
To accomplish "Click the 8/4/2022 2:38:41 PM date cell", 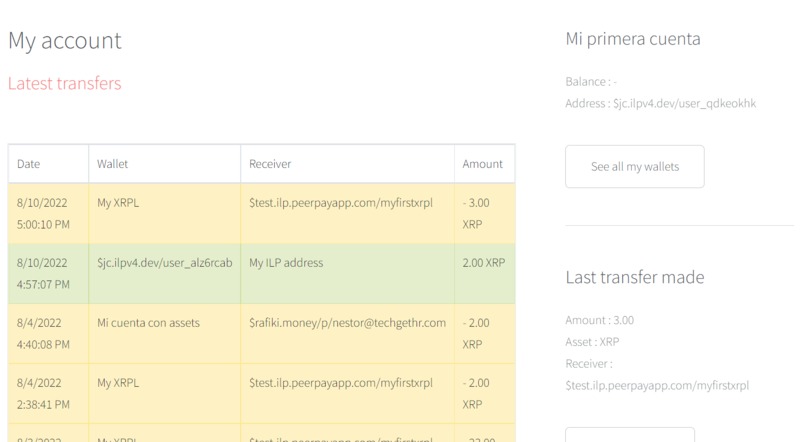I will point(43,393).
